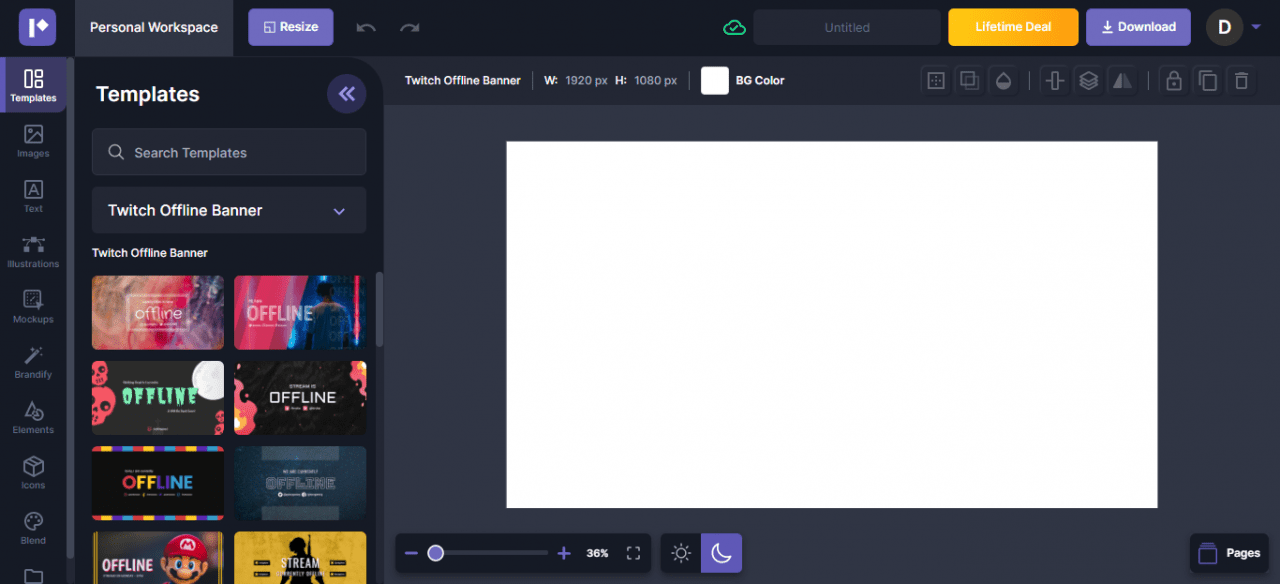Open the layers stack icon
Viewport: 1280px width, 584px height.
(x=1088, y=81)
